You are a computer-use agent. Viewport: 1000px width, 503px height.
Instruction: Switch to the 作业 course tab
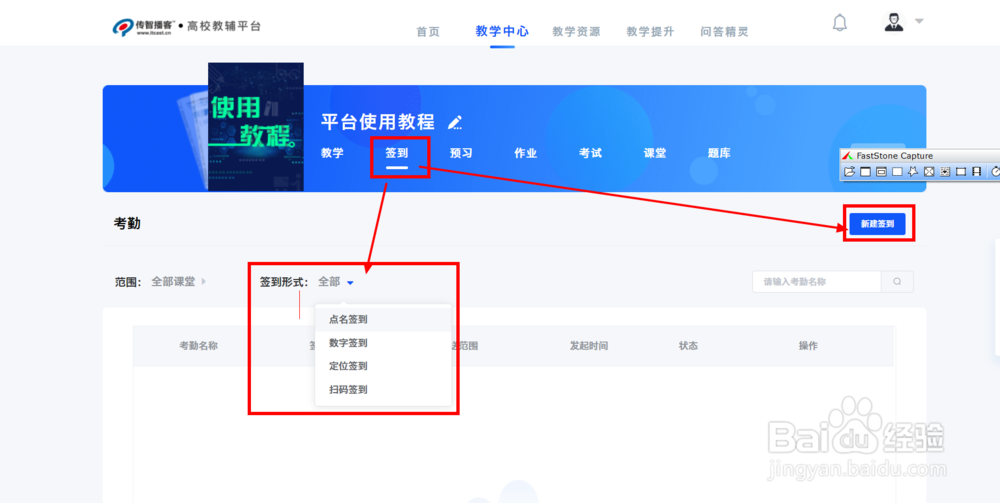click(x=526, y=153)
